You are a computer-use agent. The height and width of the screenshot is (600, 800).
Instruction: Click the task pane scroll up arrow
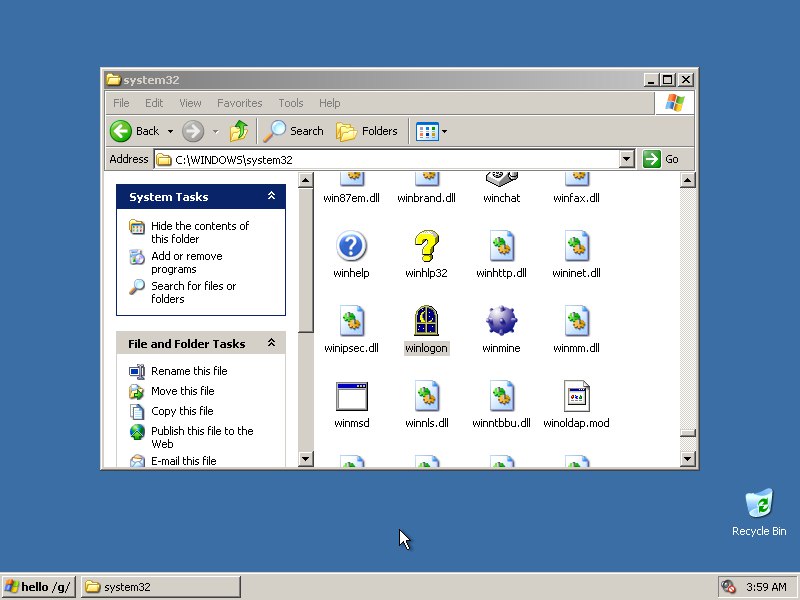click(305, 180)
